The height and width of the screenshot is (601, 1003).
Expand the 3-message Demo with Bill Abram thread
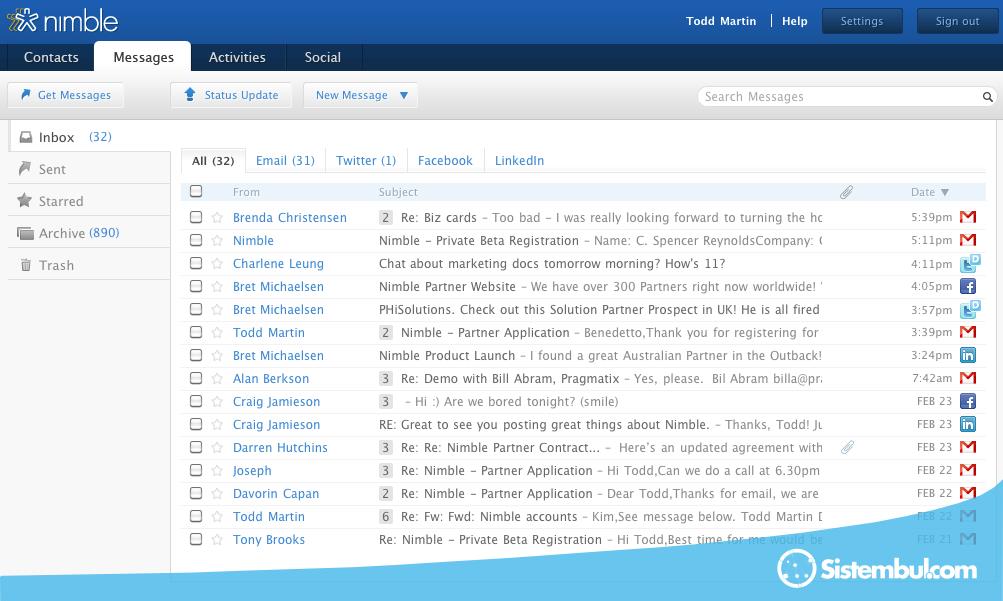coord(385,379)
